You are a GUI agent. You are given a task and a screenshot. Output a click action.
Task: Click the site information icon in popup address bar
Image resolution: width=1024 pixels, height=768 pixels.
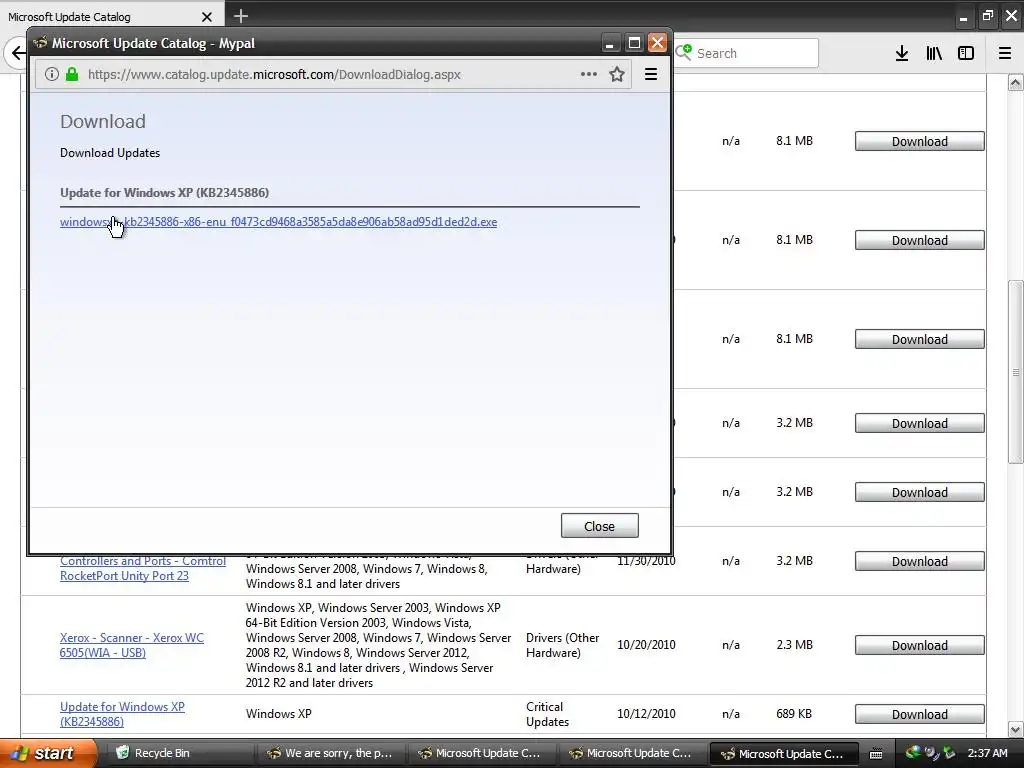(x=52, y=74)
